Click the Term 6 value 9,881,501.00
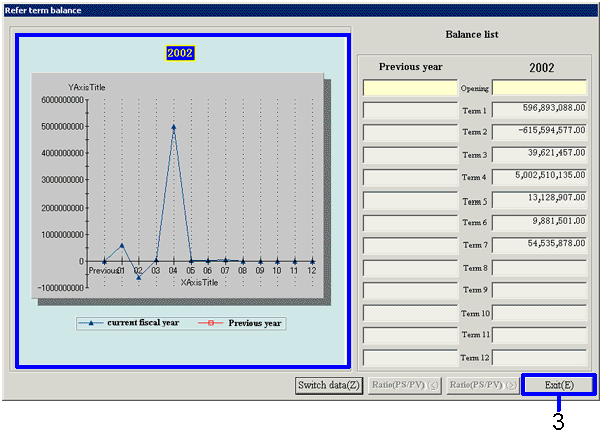603x439 pixels. coord(539,222)
